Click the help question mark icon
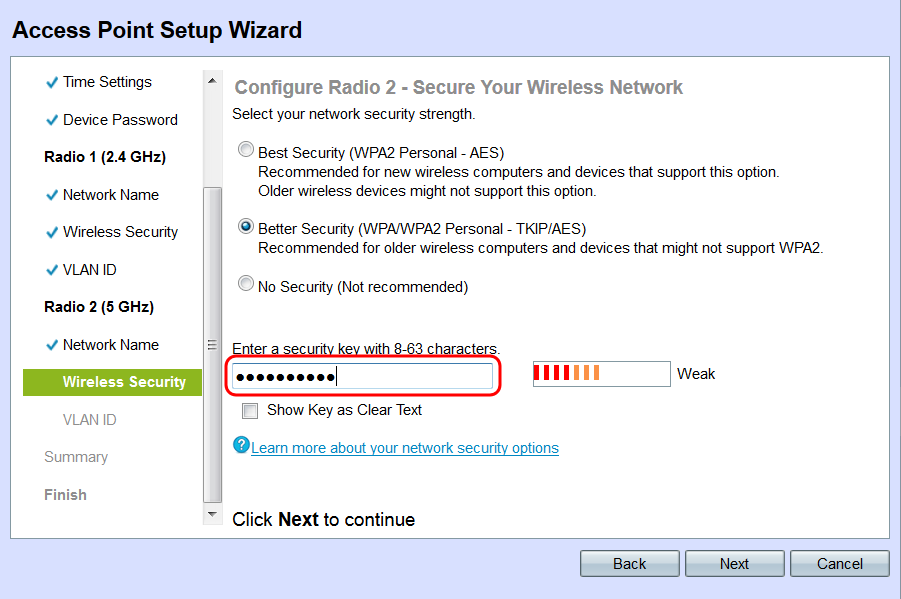 240,445
